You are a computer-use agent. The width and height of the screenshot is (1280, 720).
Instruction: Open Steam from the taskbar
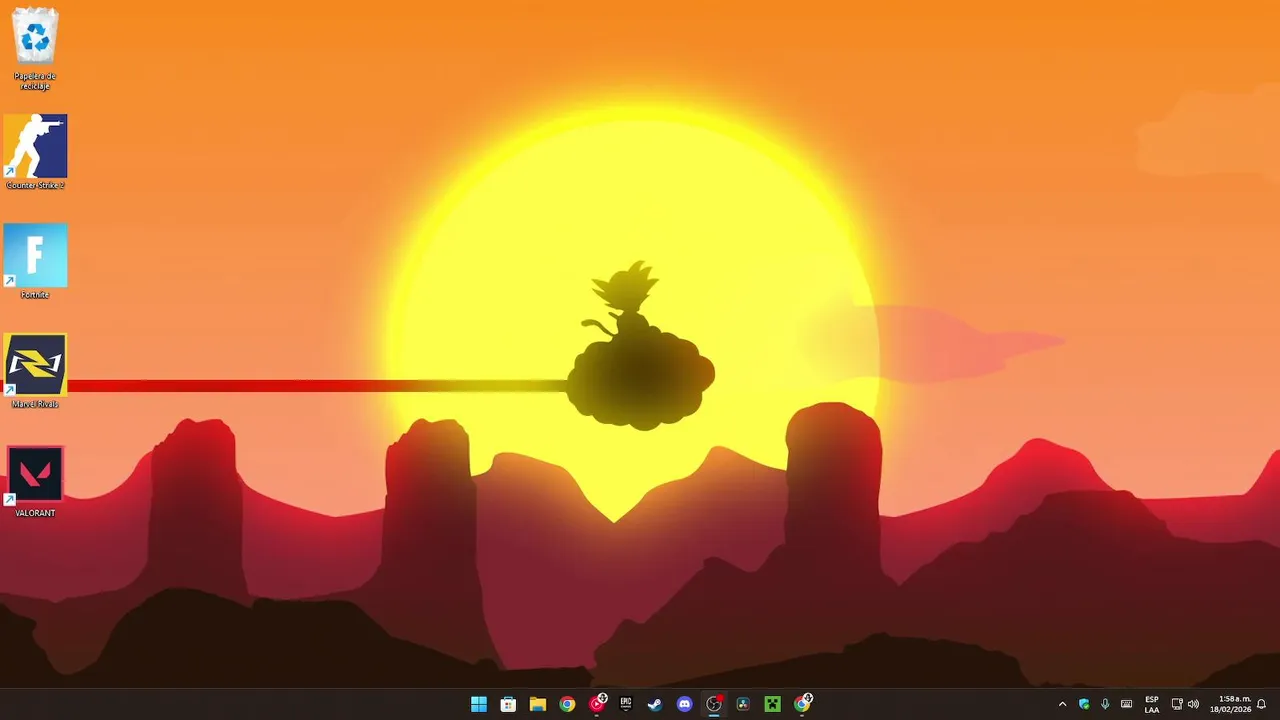(x=655, y=704)
